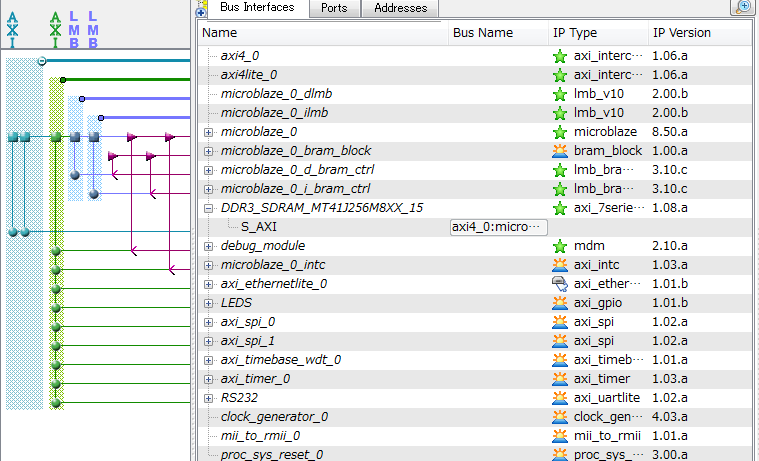Click the clock_generator IP type icon

[x=560, y=417]
